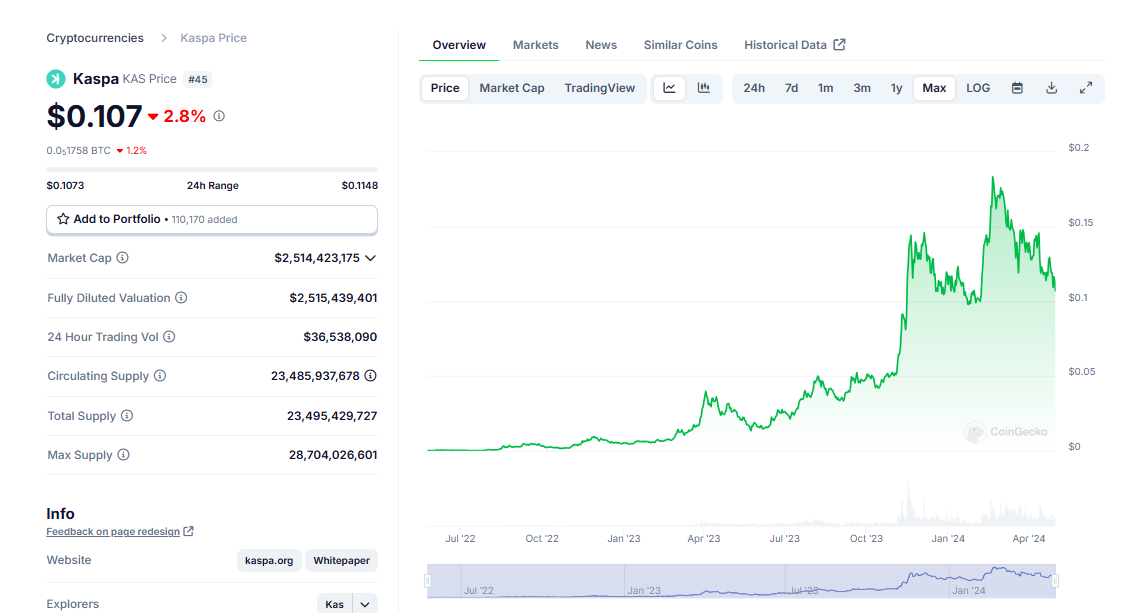The height and width of the screenshot is (613, 1128).
Task: Set chart range to Max
Action: pyautogui.click(x=934, y=88)
